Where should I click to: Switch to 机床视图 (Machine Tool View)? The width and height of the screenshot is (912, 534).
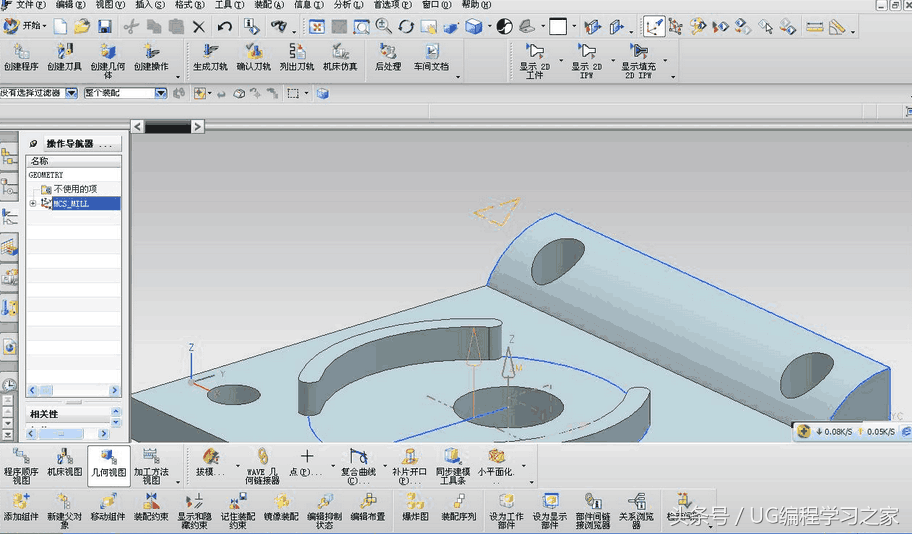pyautogui.click(x=64, y=463)
